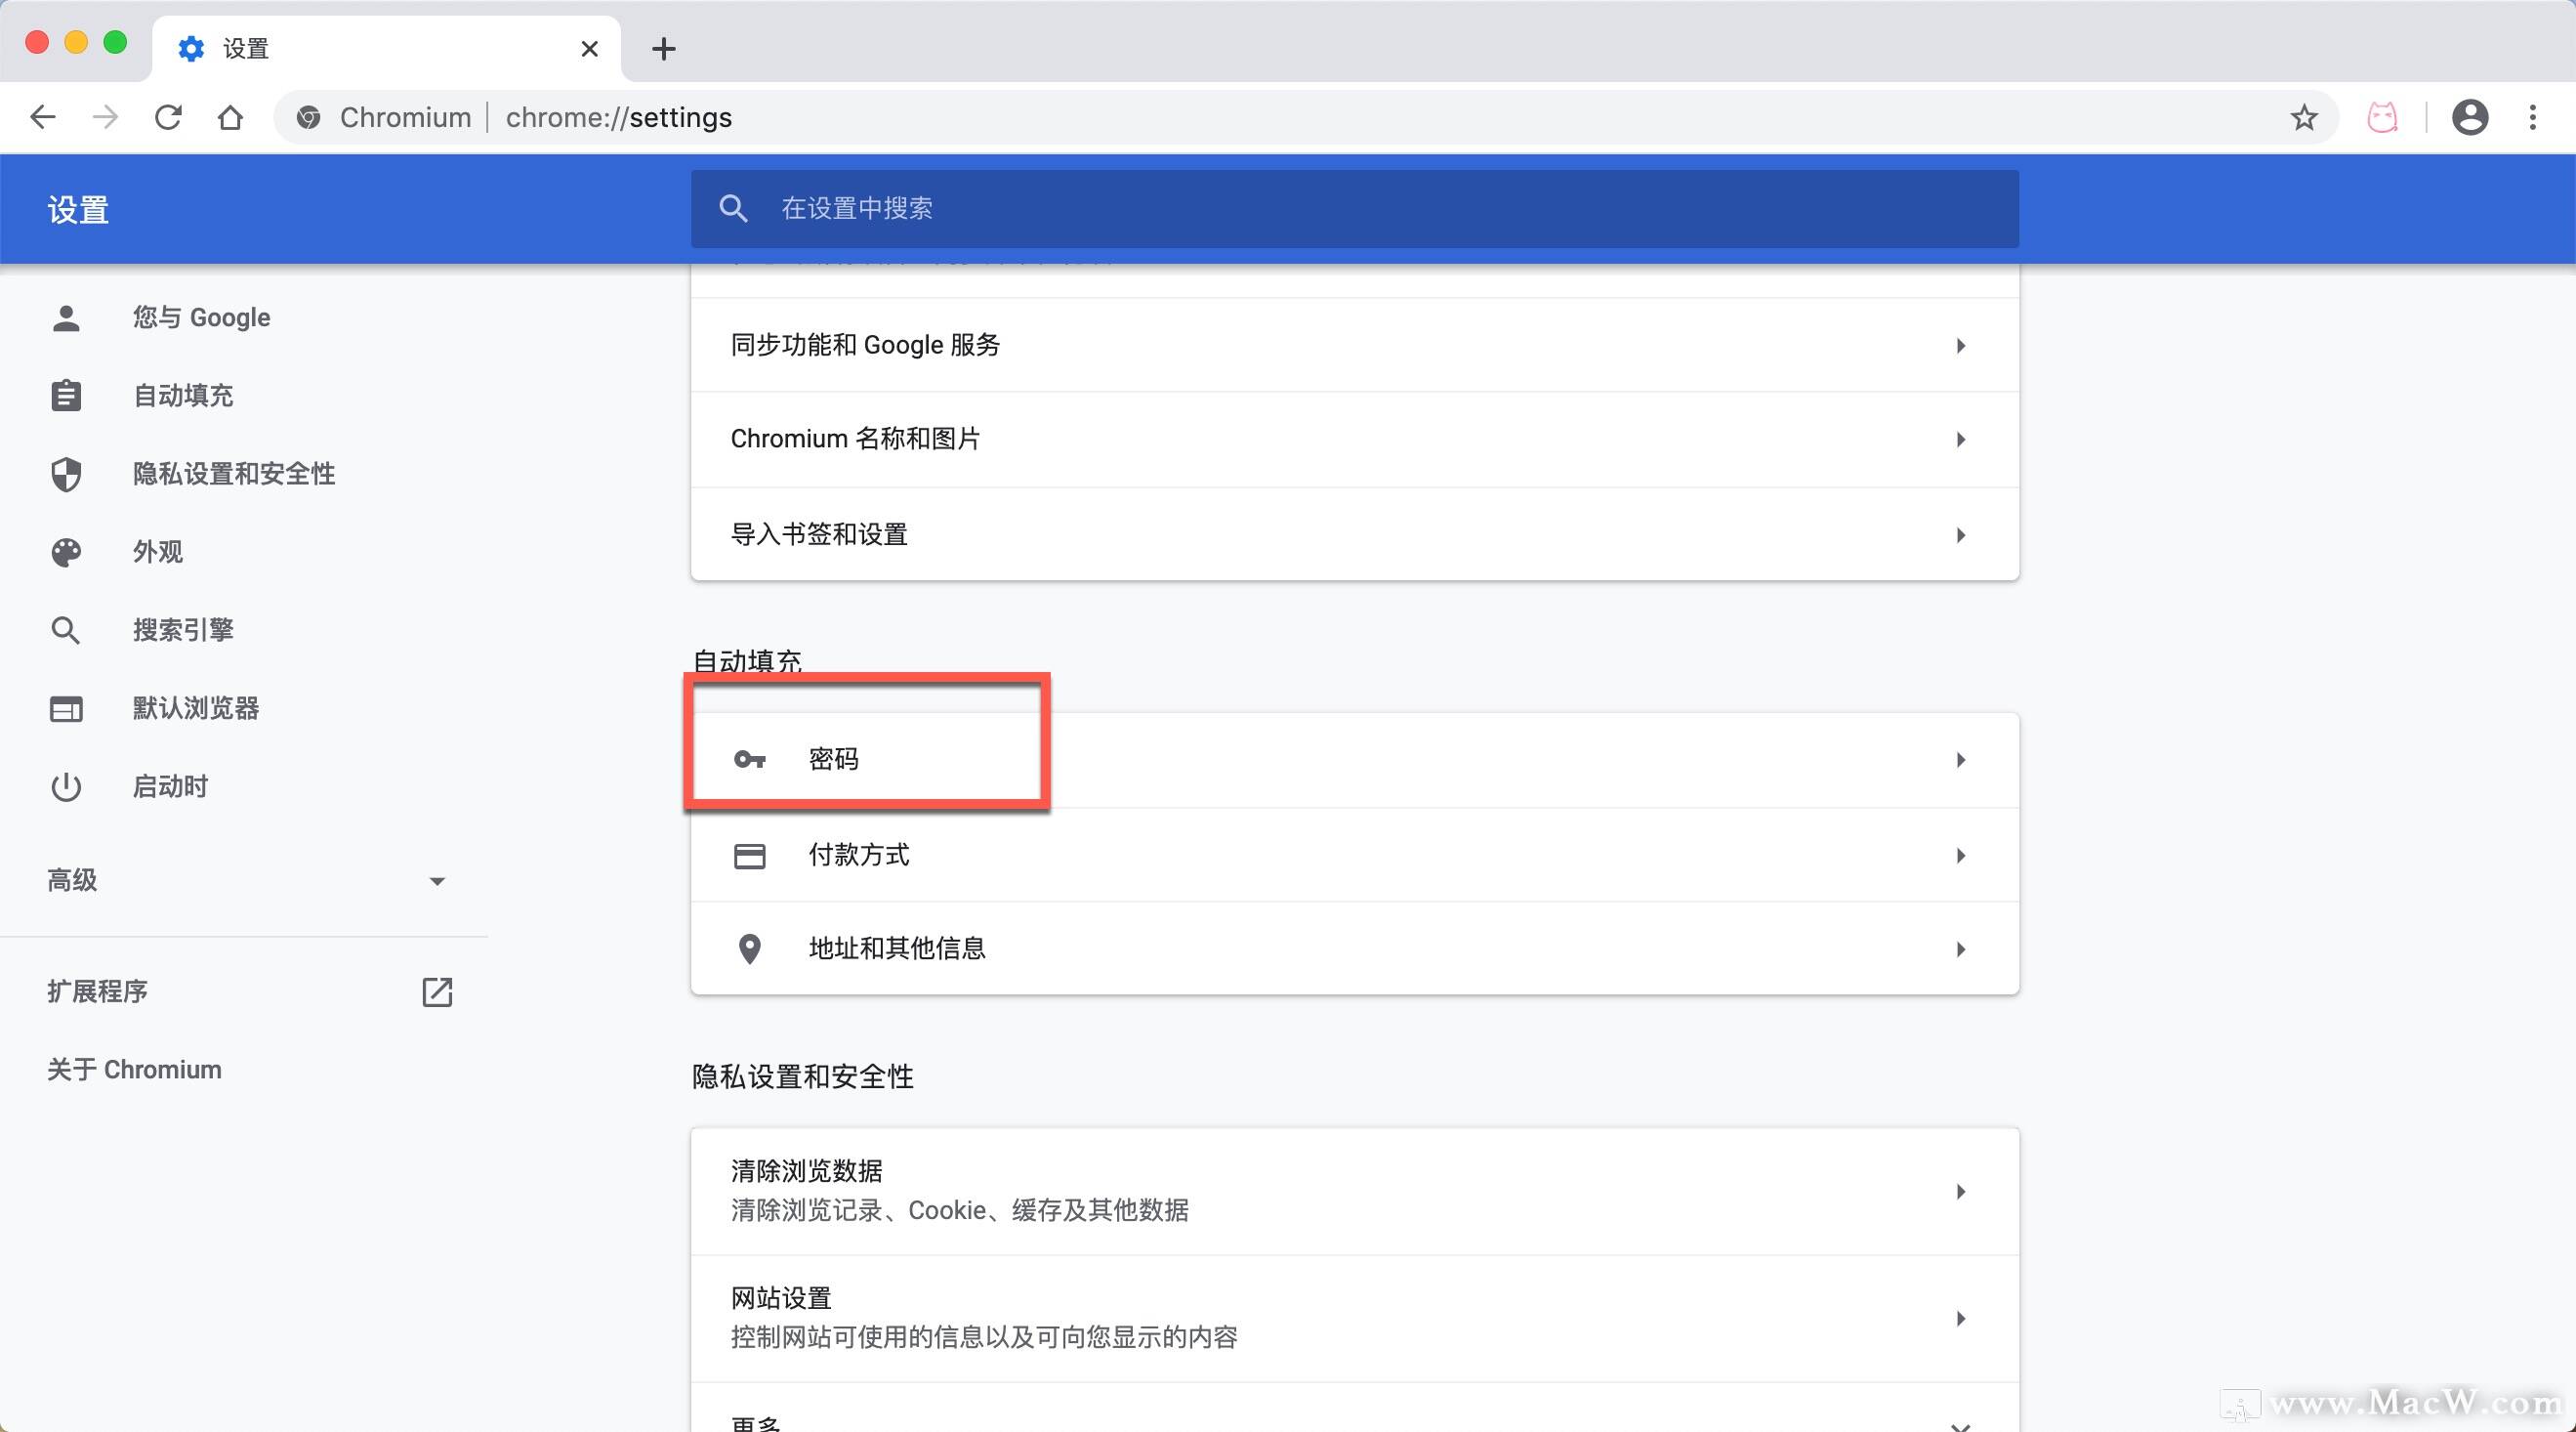This screenshot has height=1432, width=2576.
Task: Open 地址和其他信息 row
Action: (1354, 948)
